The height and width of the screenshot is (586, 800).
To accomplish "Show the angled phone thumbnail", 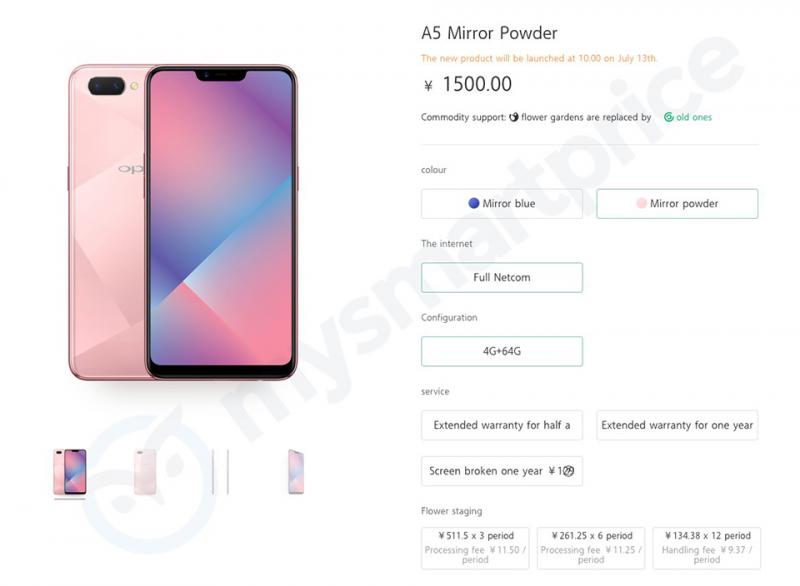I will pyautogui.click(x=296, y=472).
